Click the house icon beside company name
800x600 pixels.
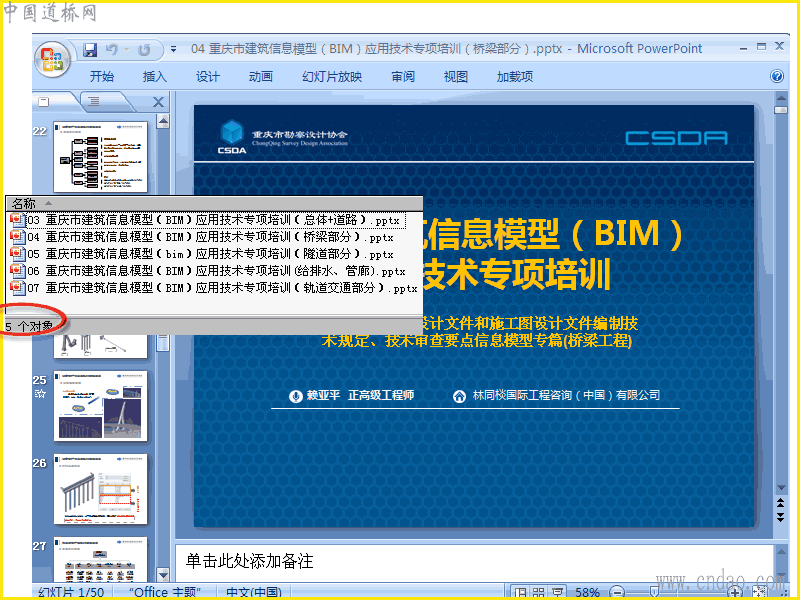tap(460, 396)
